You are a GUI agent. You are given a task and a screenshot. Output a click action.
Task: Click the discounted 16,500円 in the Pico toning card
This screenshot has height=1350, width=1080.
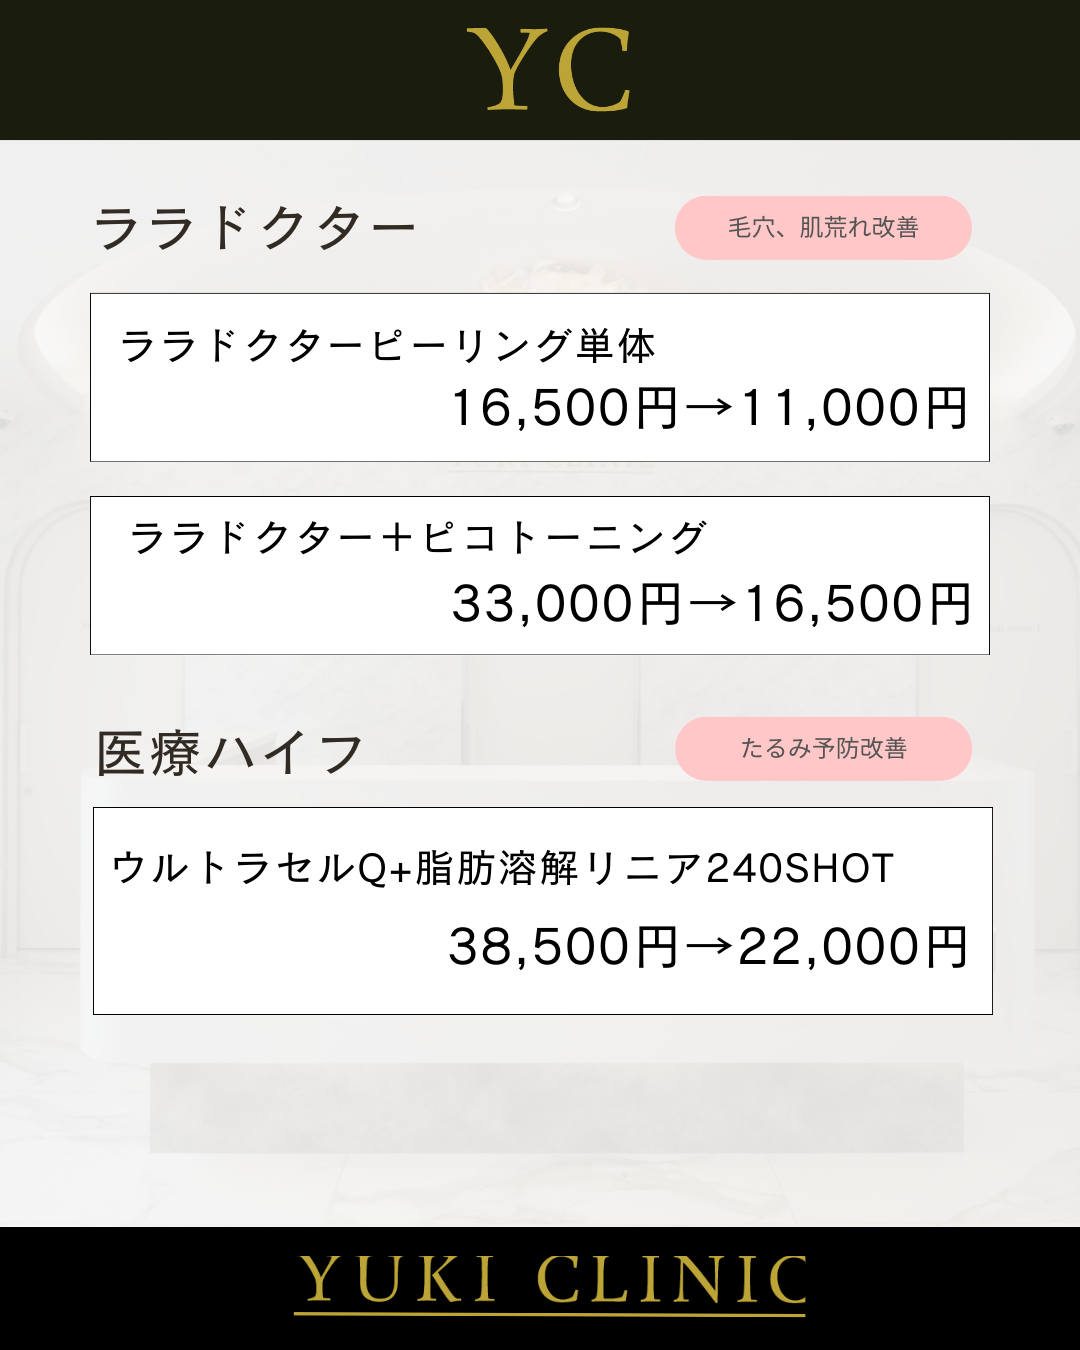[859, 604]
